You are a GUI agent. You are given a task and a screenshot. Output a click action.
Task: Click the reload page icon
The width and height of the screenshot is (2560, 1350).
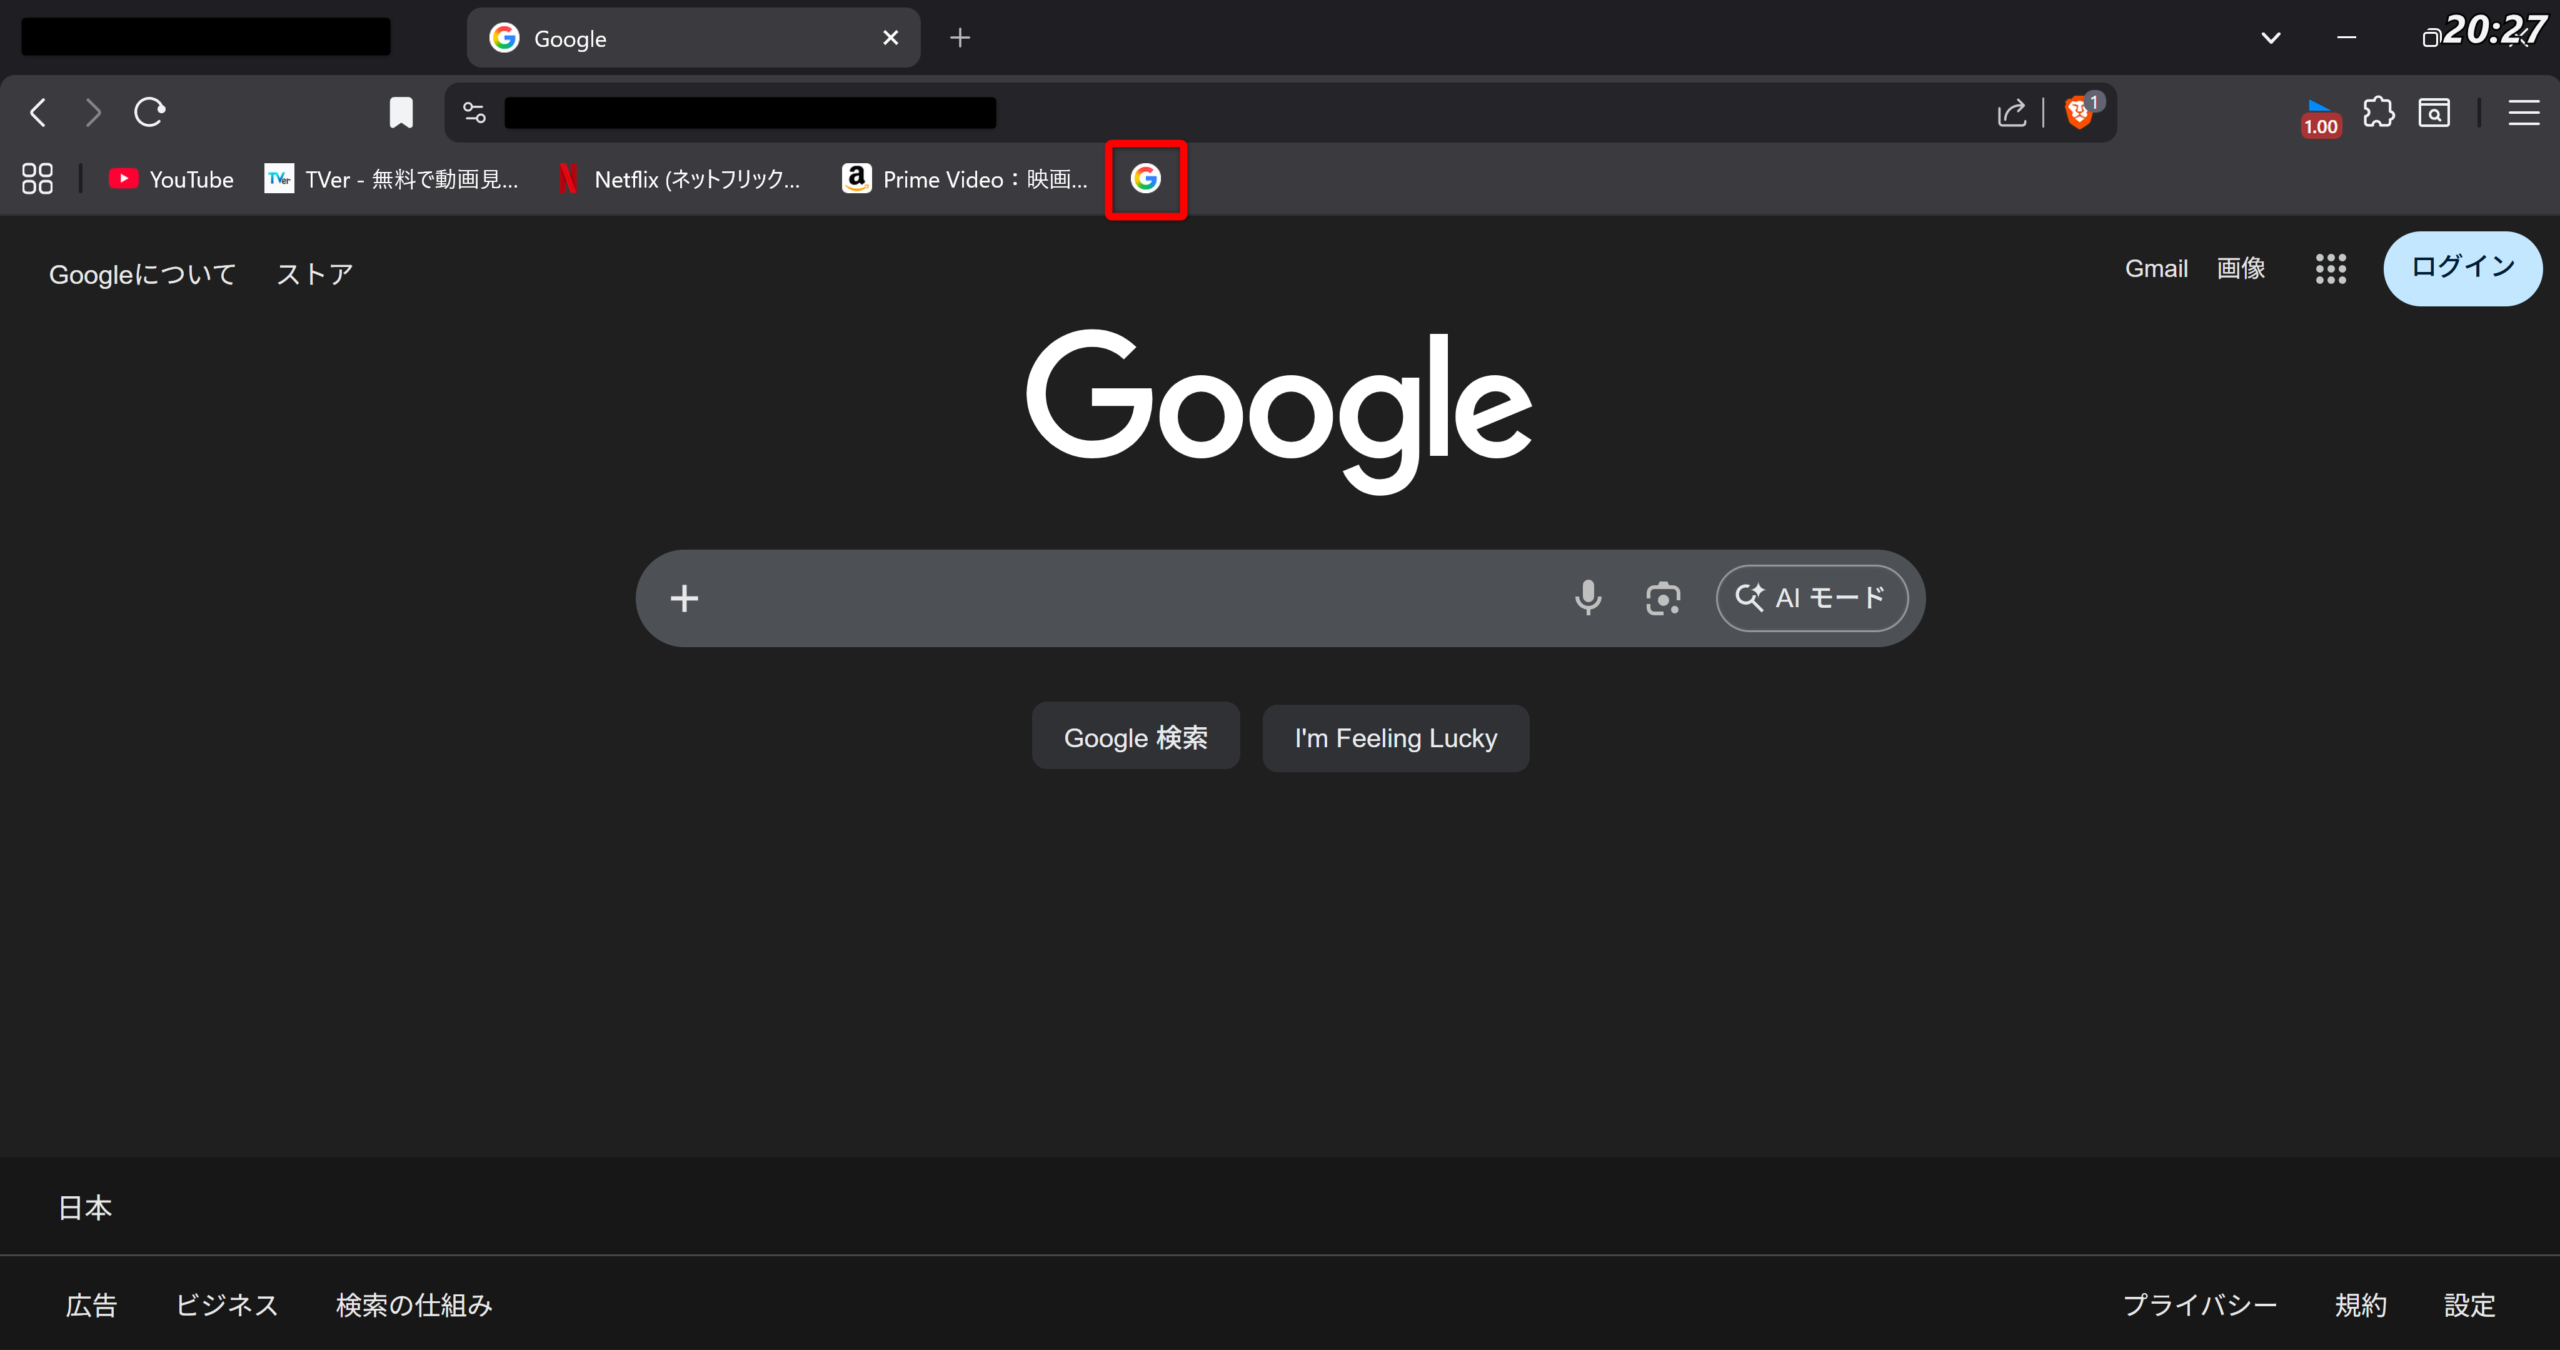coord(150,112)
